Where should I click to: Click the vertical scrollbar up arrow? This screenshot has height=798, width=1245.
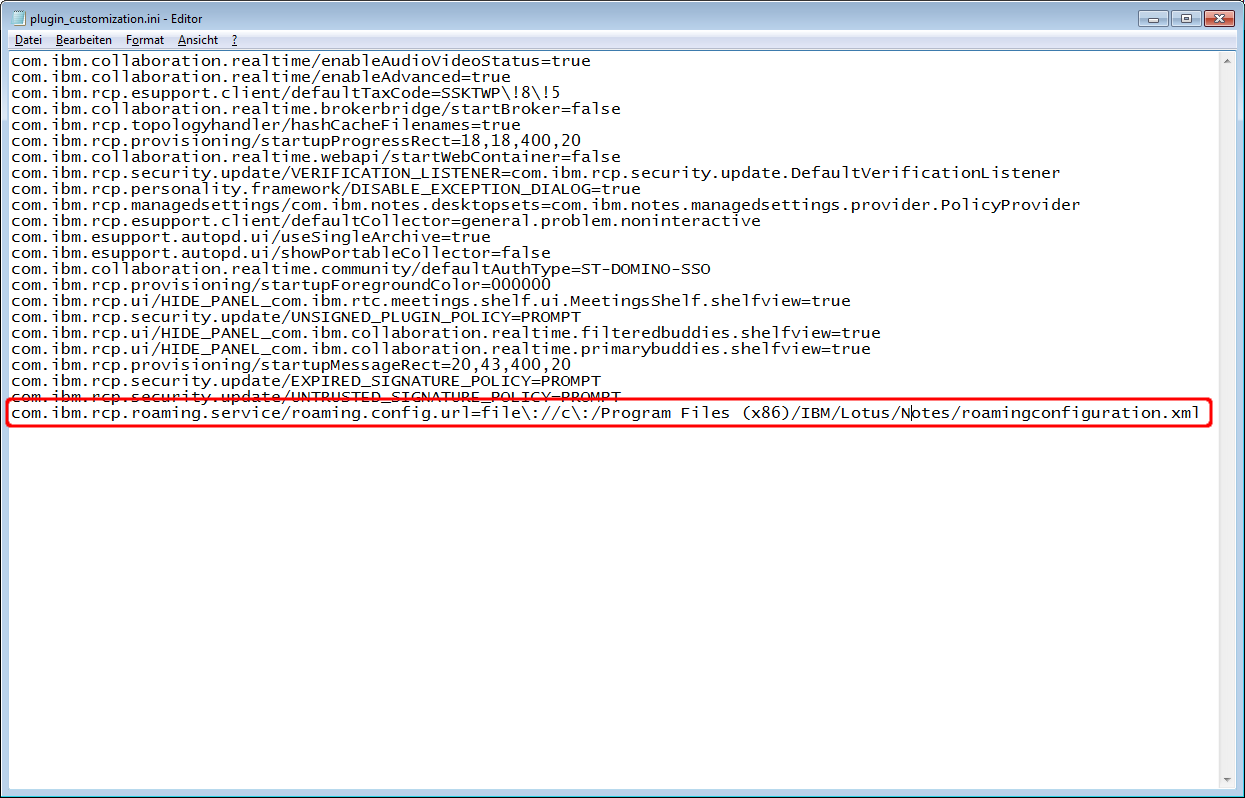[x=1228, y=61]
